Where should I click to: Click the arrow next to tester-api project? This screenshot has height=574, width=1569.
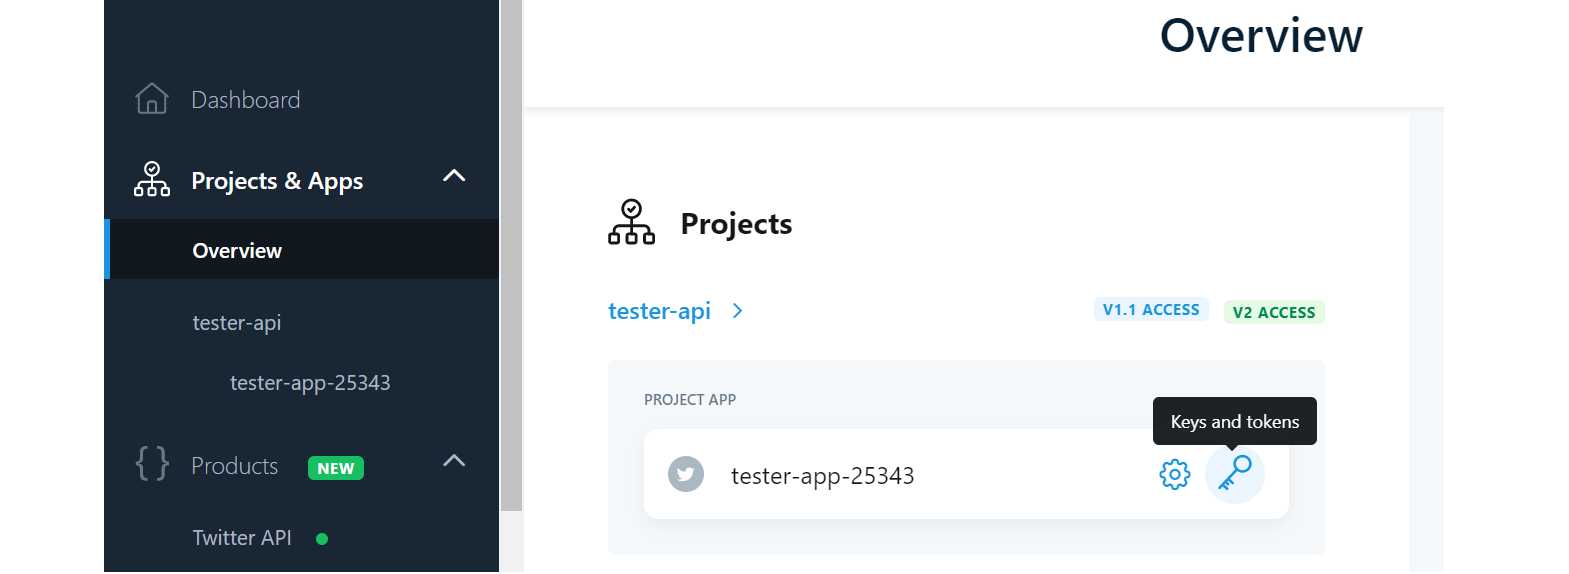738,311
